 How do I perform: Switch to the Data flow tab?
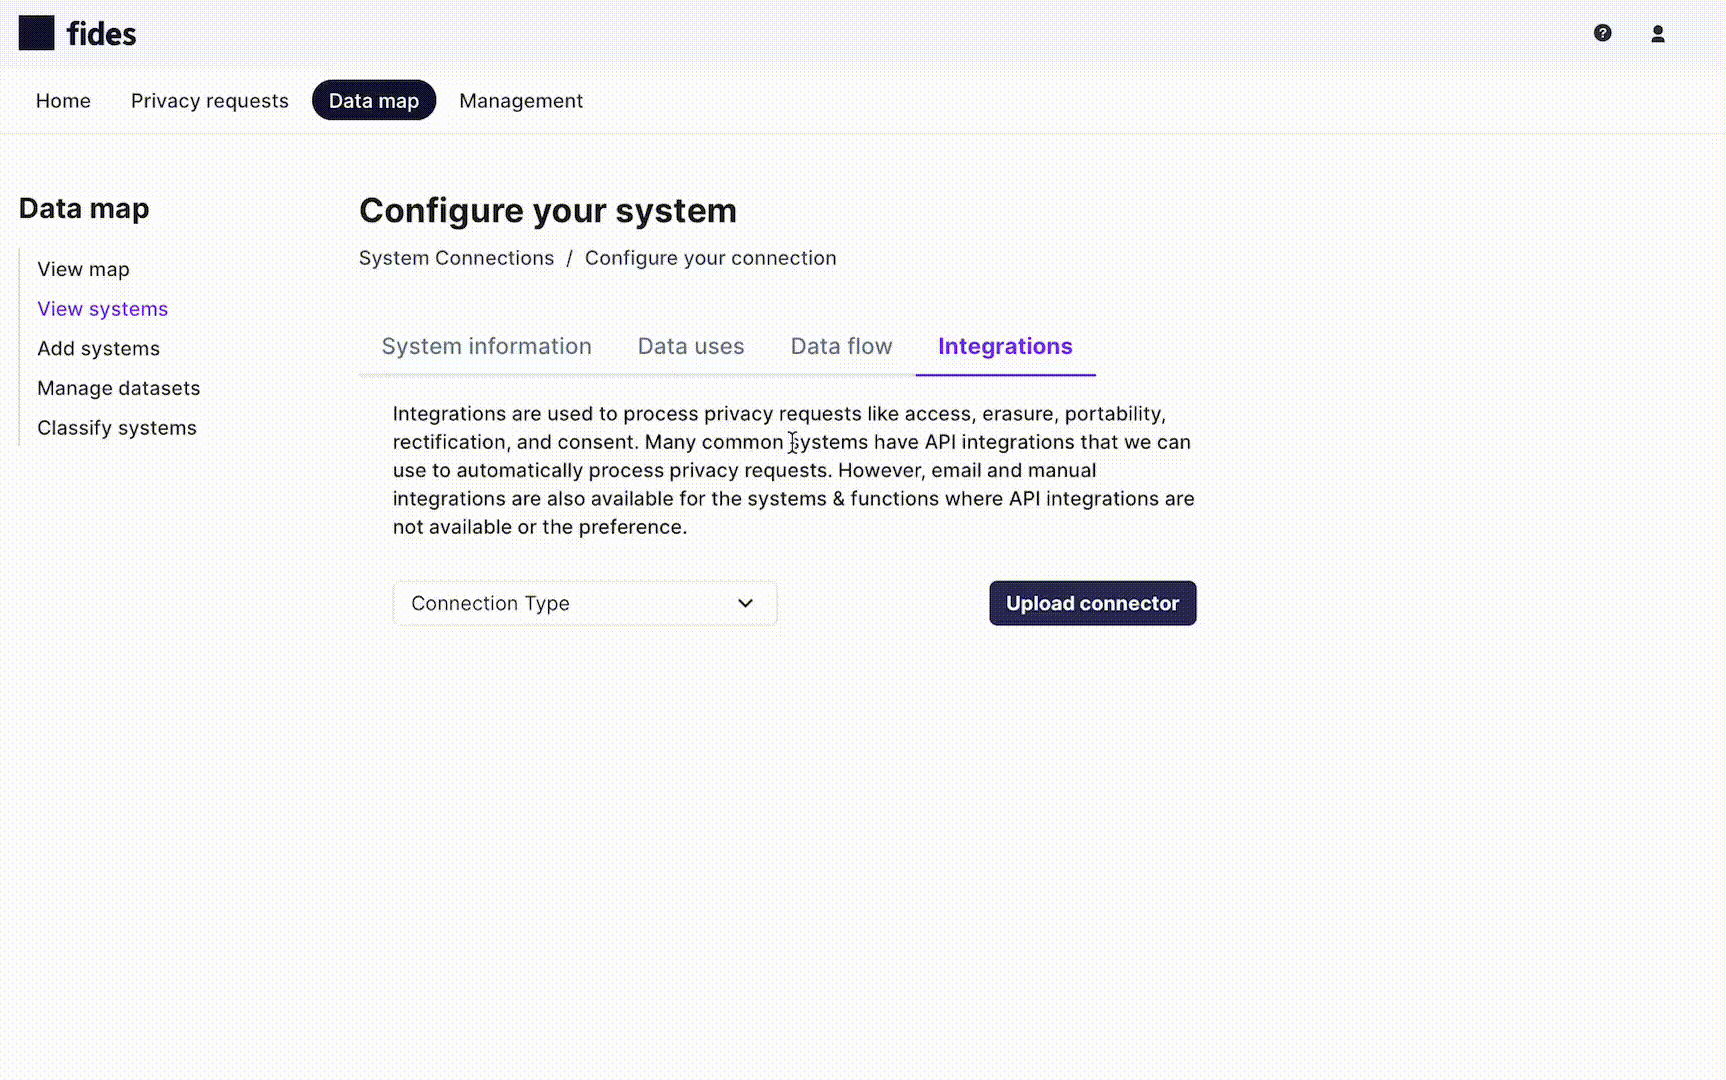click(841, 346)
